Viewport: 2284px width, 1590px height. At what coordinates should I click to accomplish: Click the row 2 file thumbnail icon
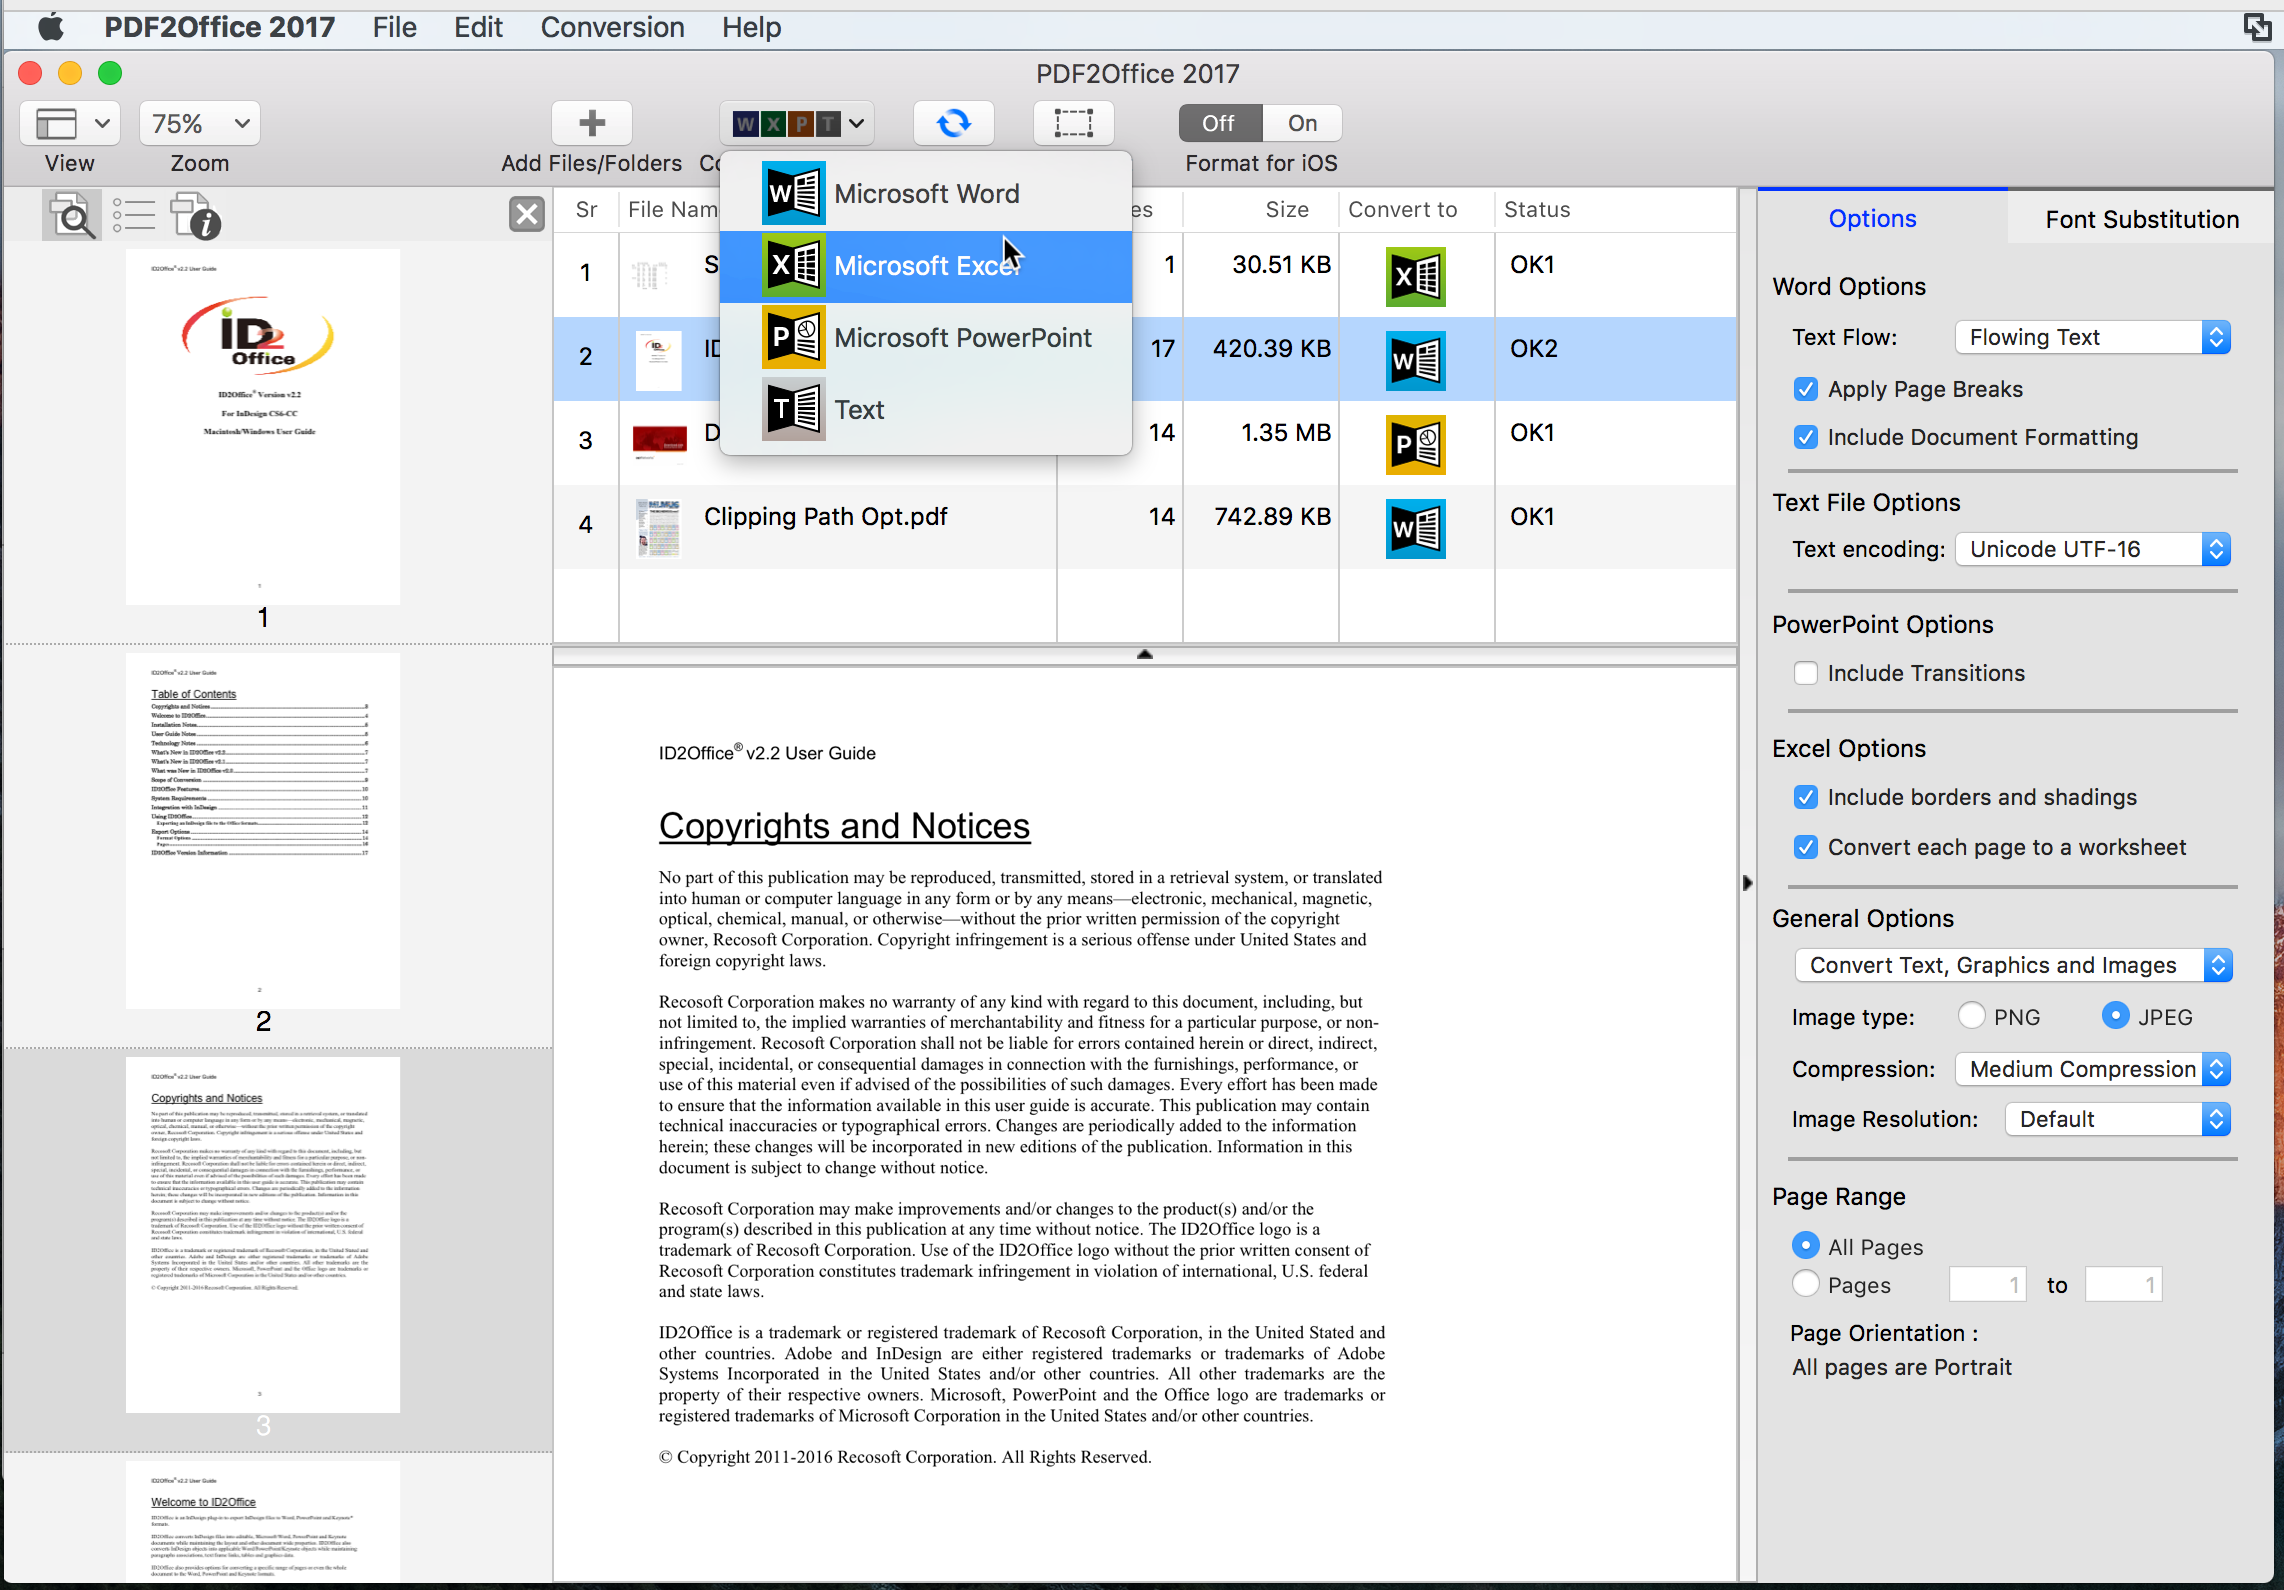pyautogui.click(x=658, y=360)
